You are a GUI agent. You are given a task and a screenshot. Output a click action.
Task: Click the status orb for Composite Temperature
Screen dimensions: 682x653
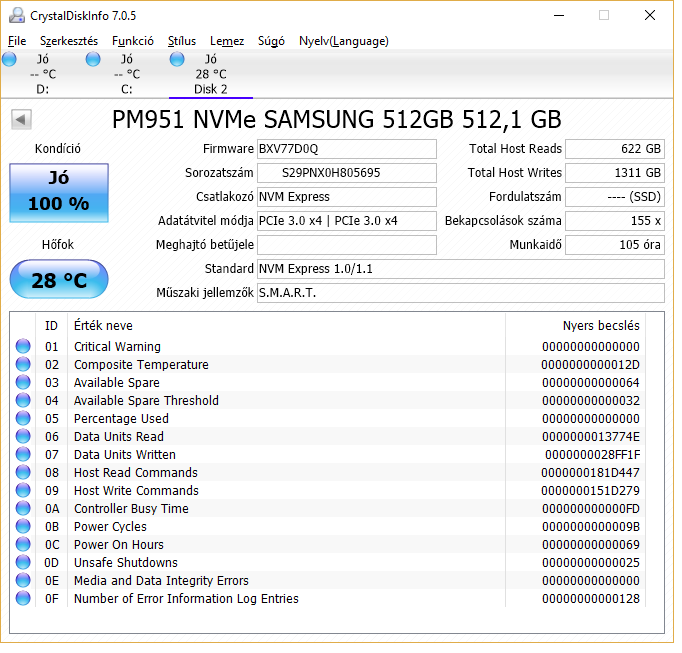tap(23, 364)
